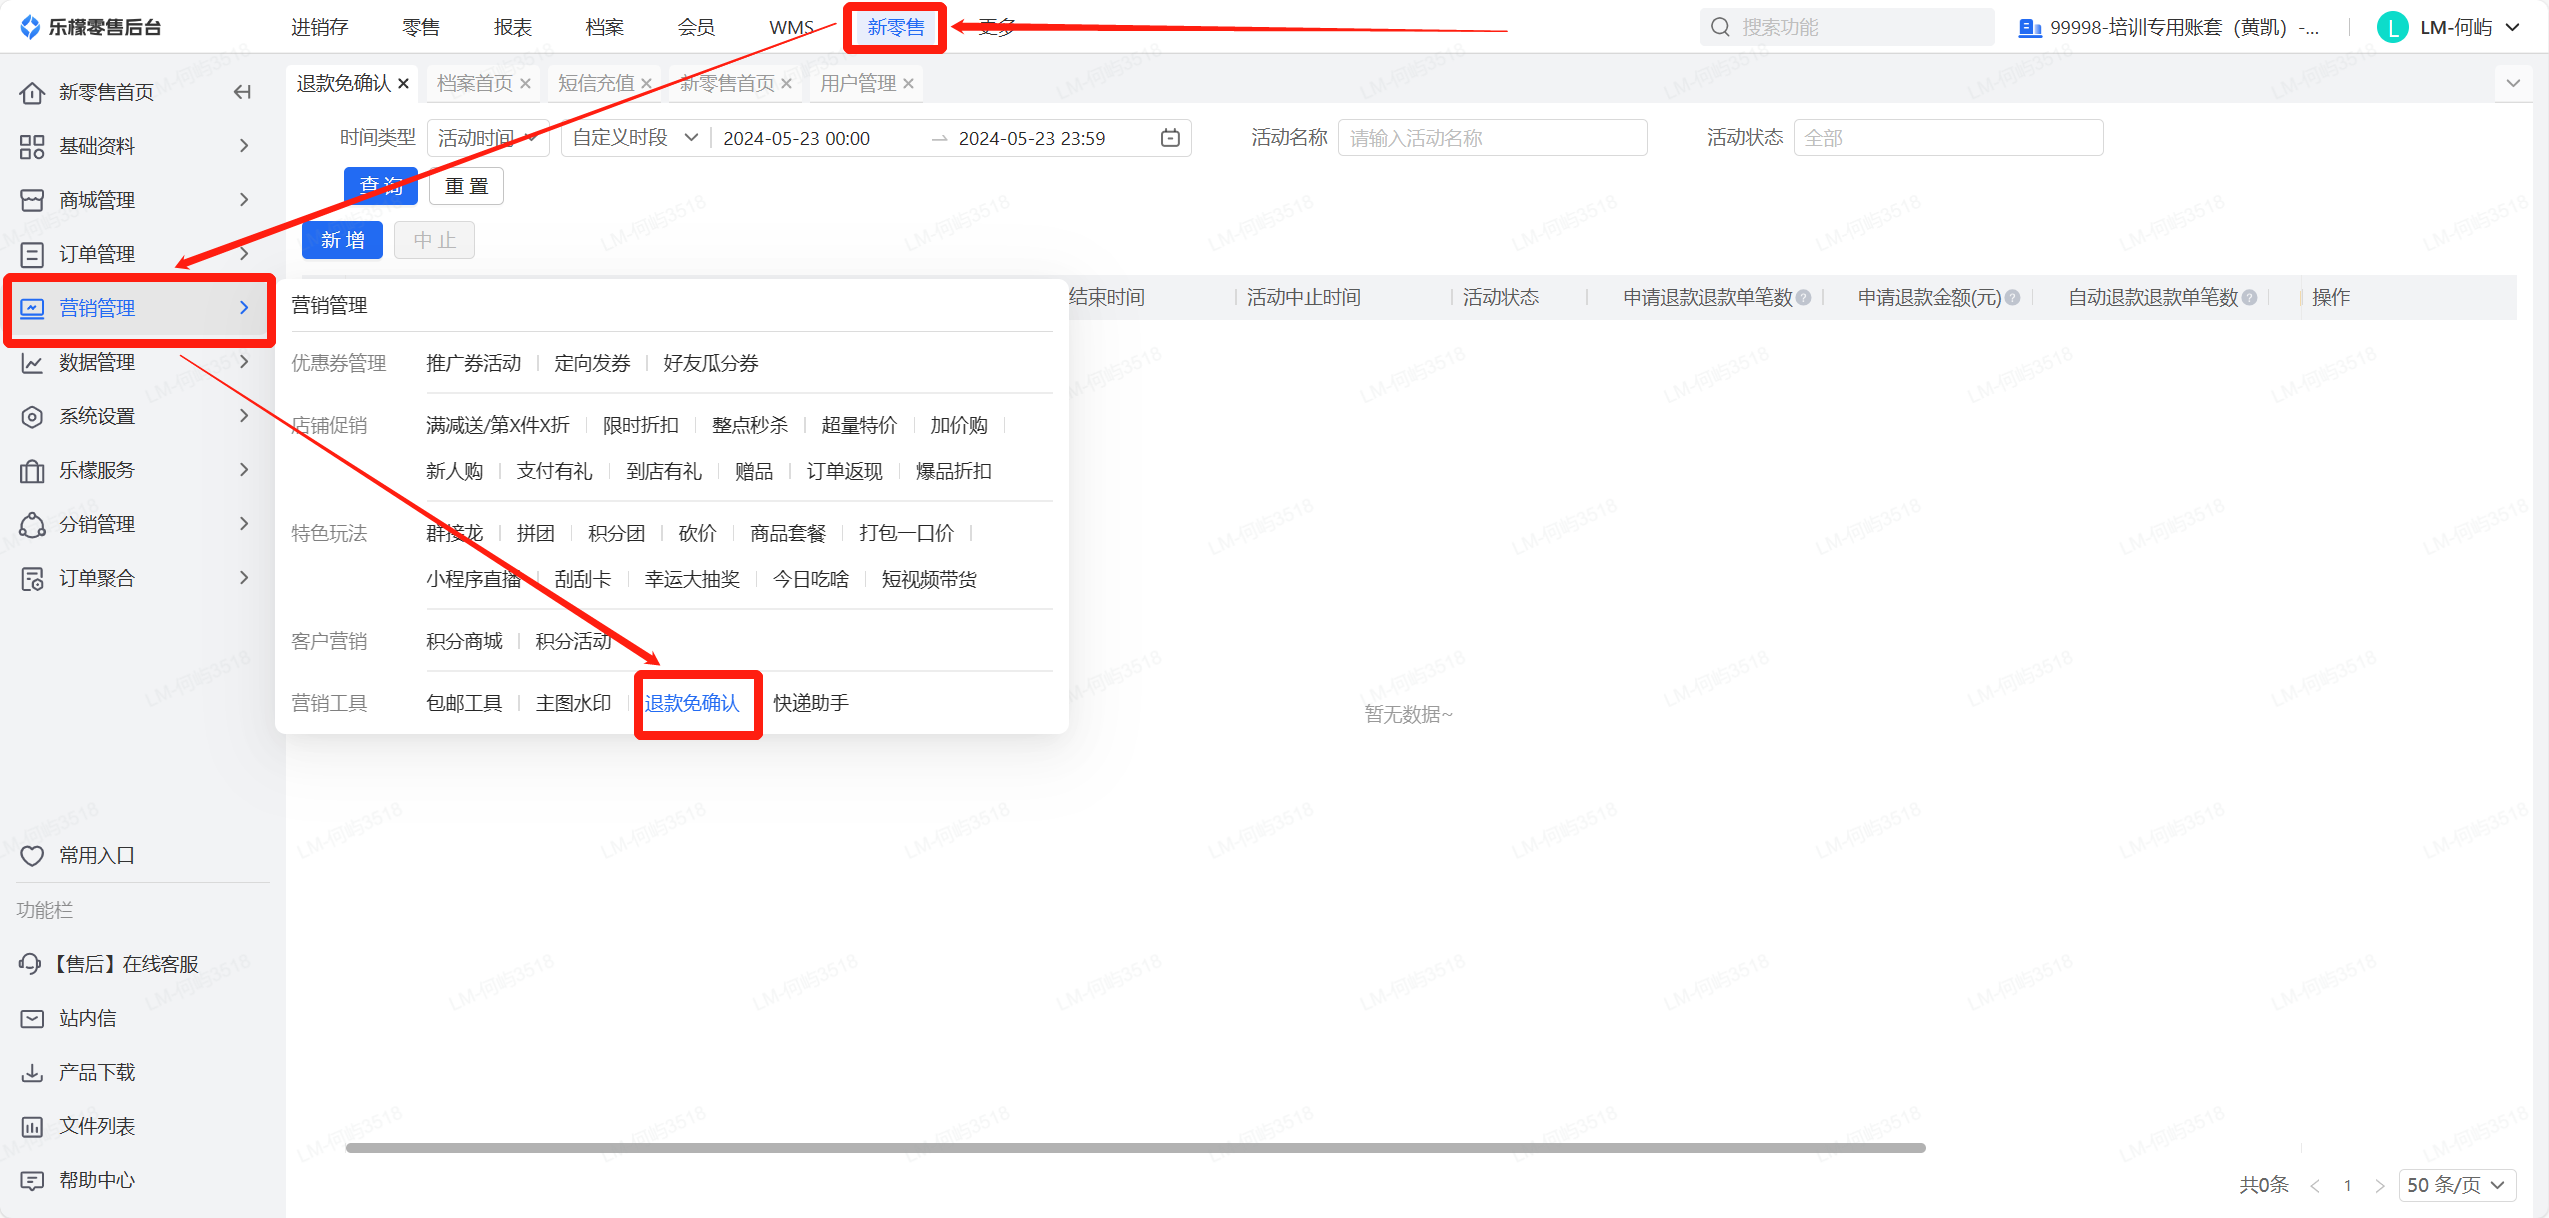Click the user avatar L icon
2549x1218 pixels.
coord(2392,27)
